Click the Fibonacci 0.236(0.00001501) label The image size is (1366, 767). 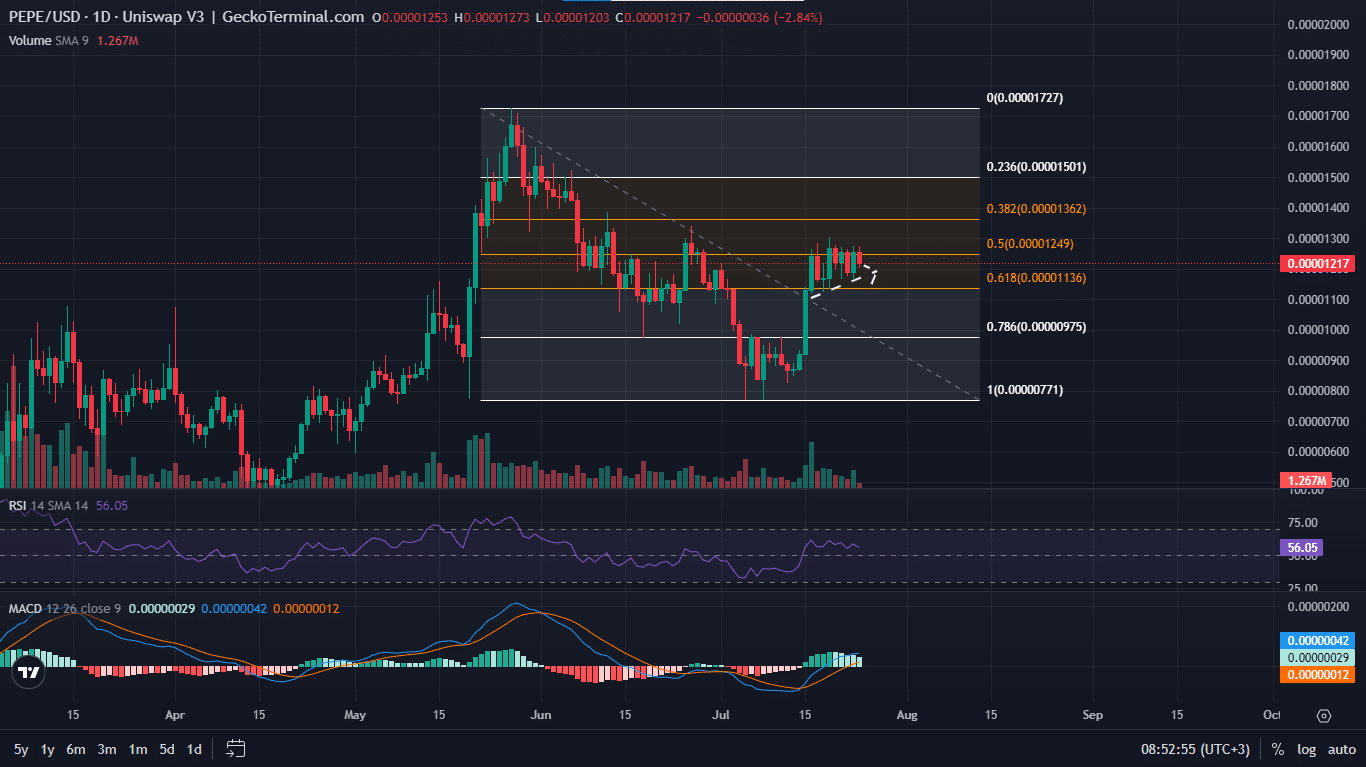point(1036,167)
